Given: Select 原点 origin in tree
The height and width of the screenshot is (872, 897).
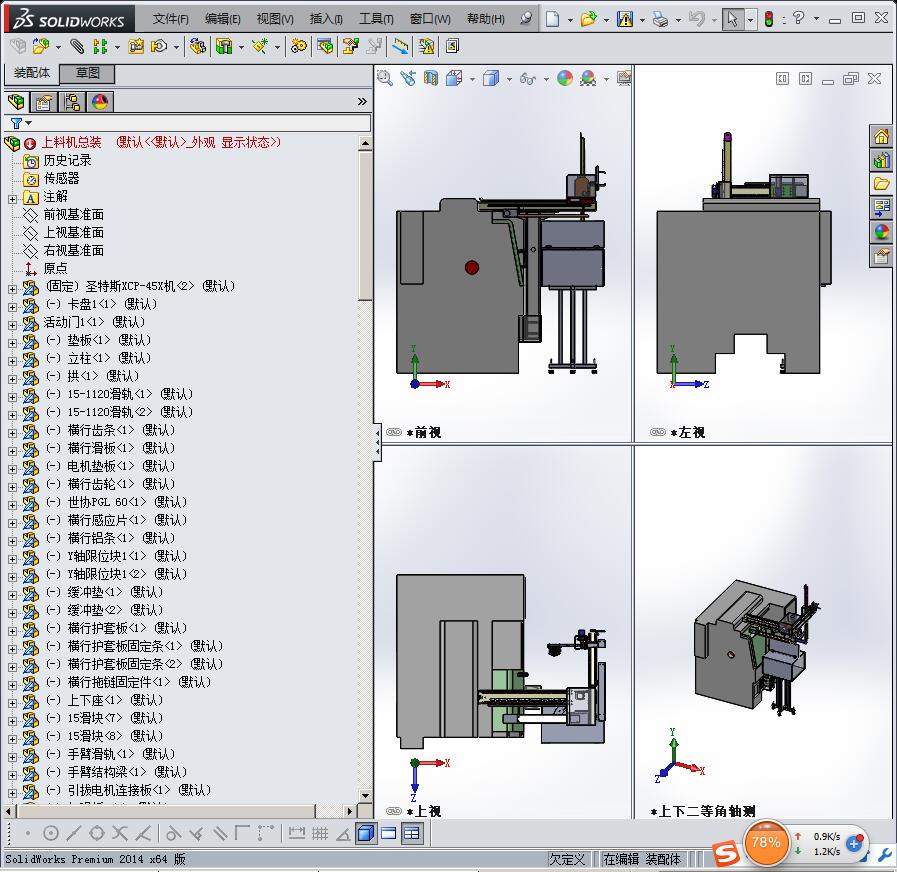Looking at the screenshot, I should (x=55, y=268).
